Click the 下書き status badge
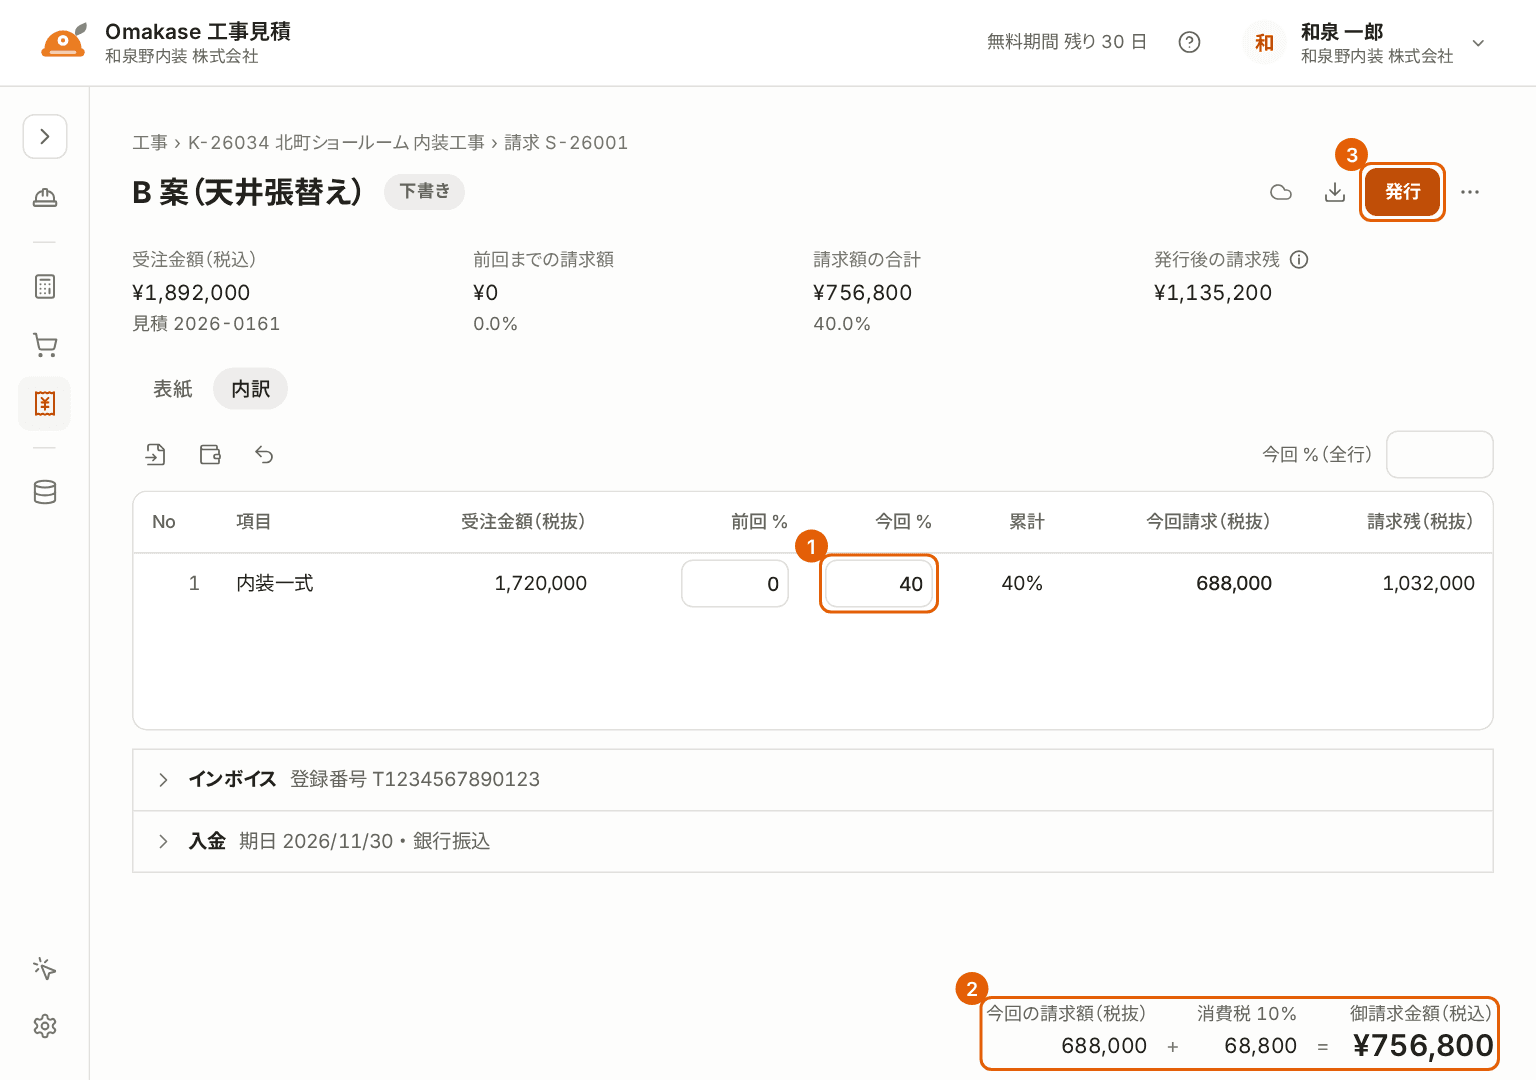Screen dimensions: 1536x1080 tap(425, 191)
